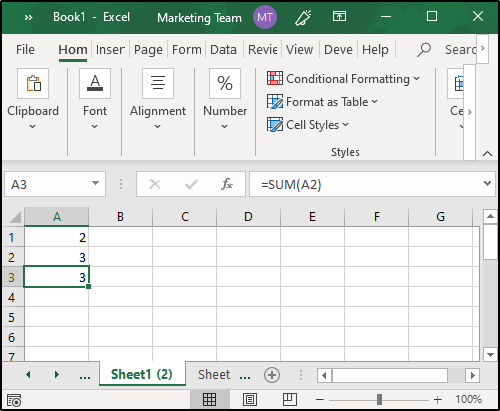Viewport: 500px width, 411px height.
Task: Select row 1 header
Action: (12, 238)
